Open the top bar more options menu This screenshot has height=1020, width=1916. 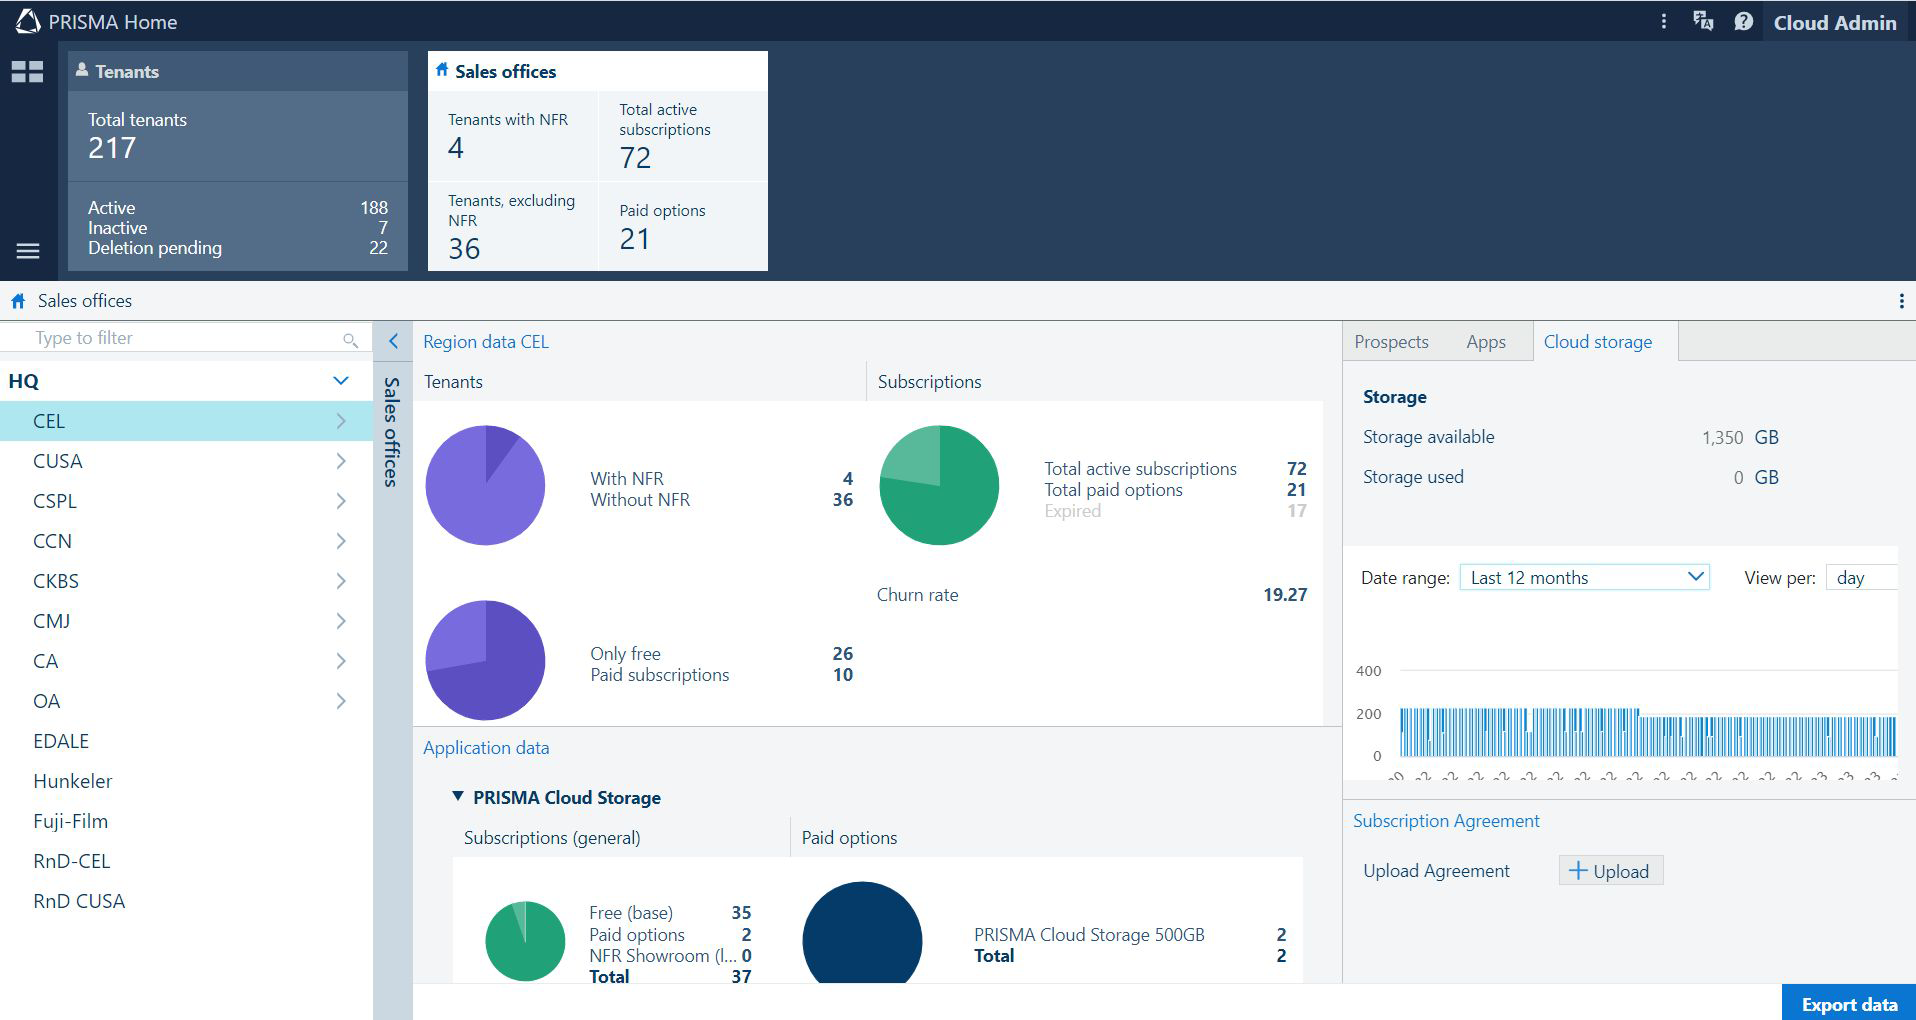point(1663,22)
